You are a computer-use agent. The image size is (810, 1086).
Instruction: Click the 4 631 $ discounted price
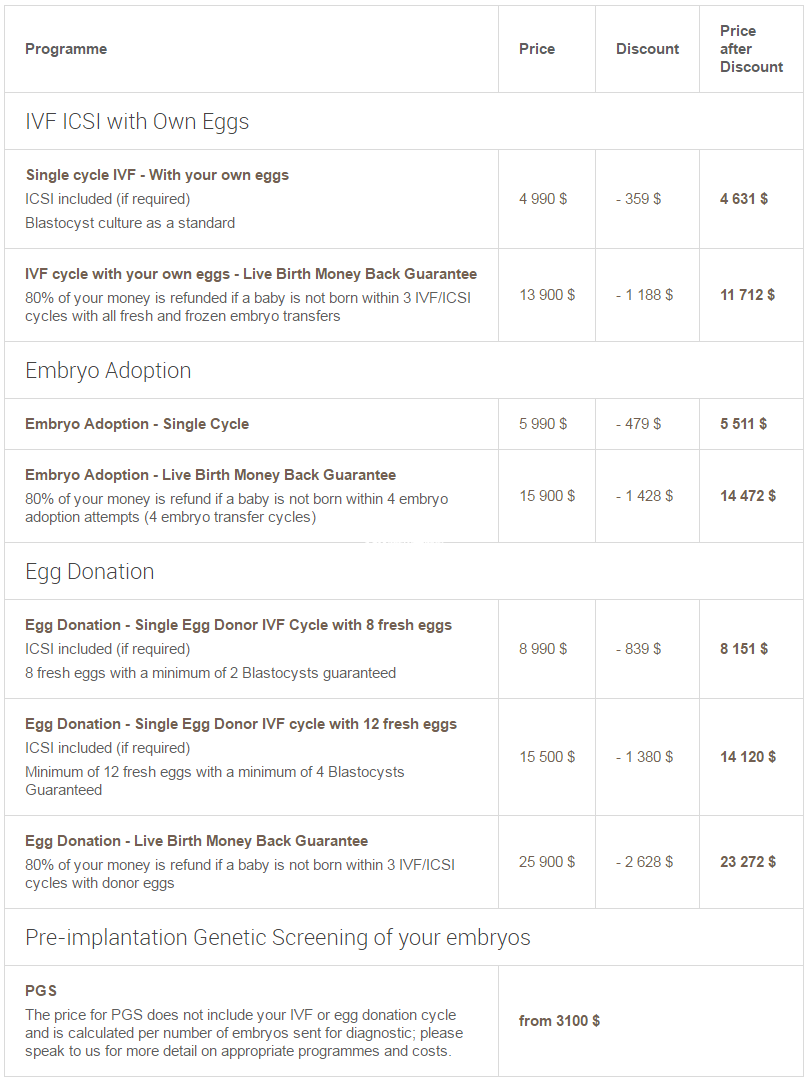[x=744, y=199]
